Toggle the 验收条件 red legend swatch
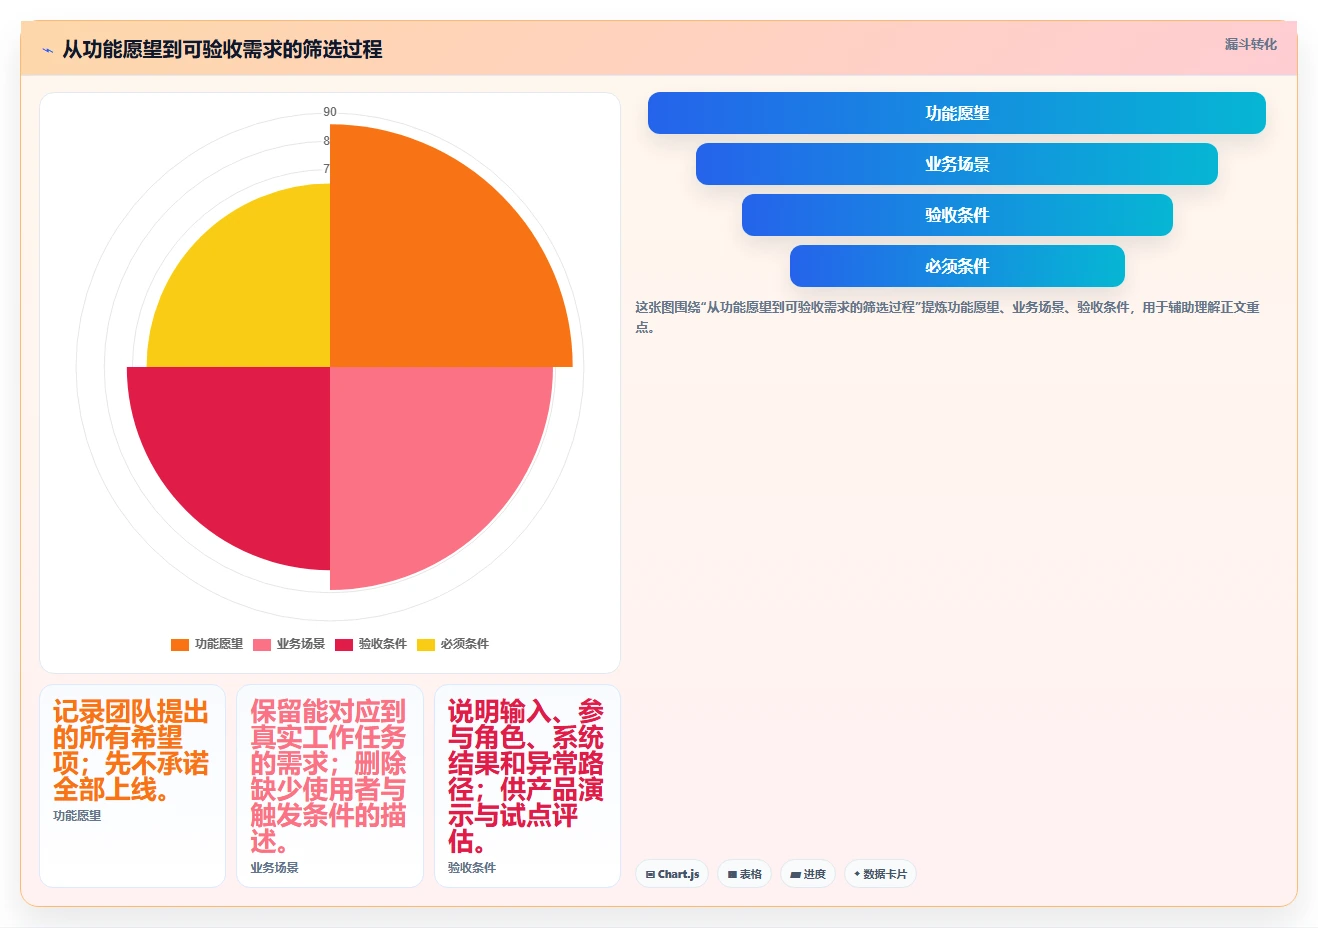The height and width of the screenshot is (928, 1318). pyautogui.click(x=344, y=645)
